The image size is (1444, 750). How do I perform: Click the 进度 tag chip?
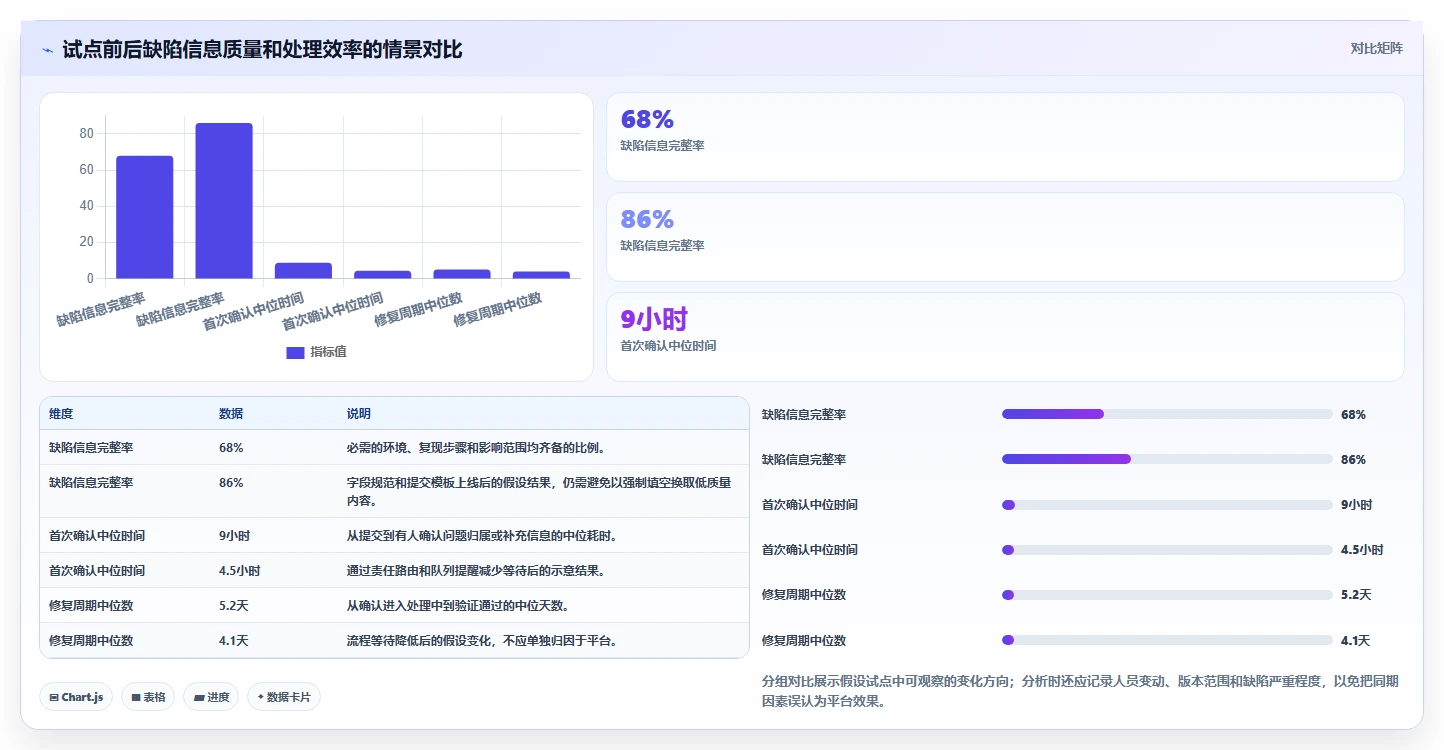[x=211, y=697]
